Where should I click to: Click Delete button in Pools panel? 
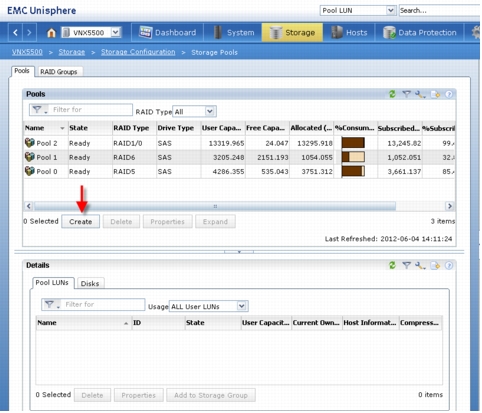(x=121, y=222)
